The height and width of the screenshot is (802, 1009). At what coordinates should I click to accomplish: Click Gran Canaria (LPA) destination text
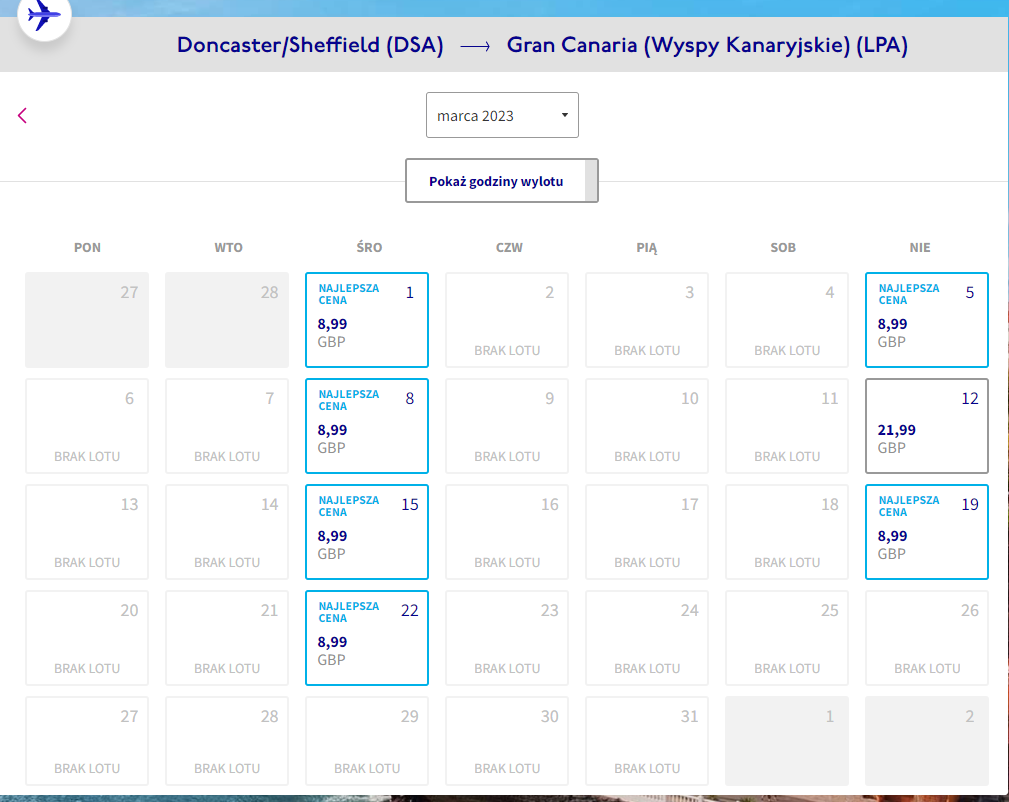point(707,45)
